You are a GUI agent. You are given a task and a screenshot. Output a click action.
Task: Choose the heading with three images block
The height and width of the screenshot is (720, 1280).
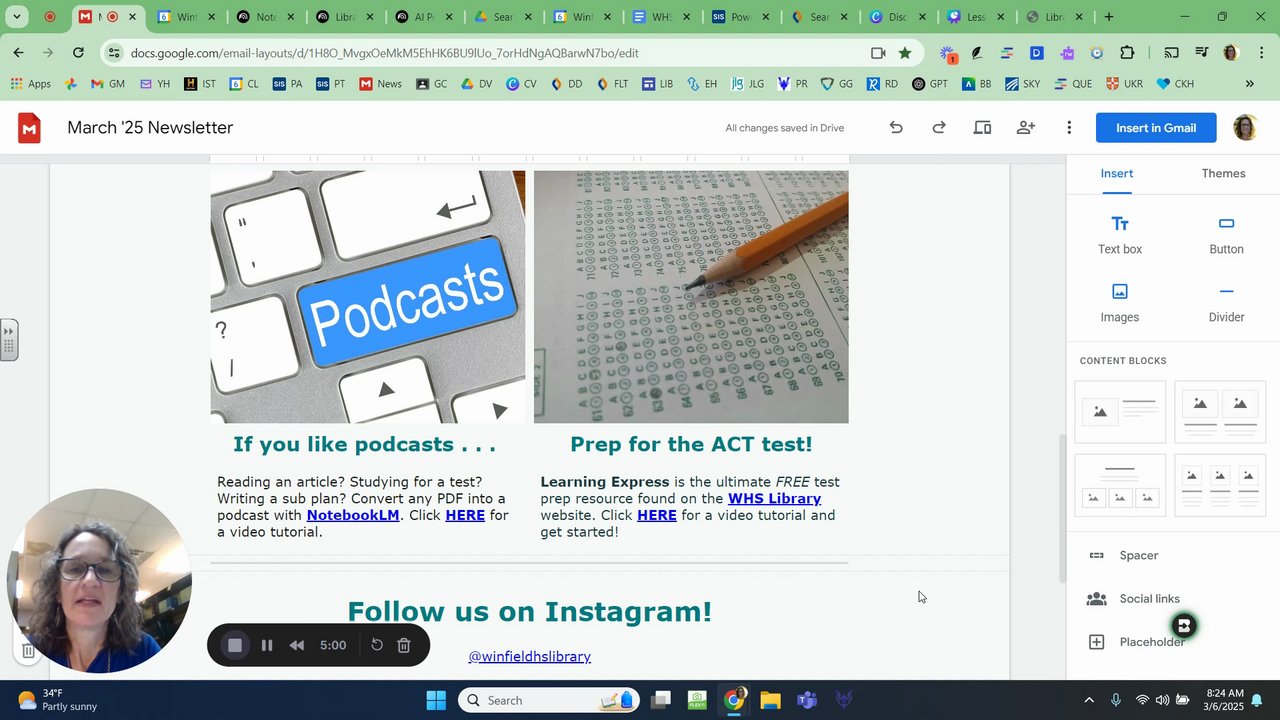pos(1120,485)
